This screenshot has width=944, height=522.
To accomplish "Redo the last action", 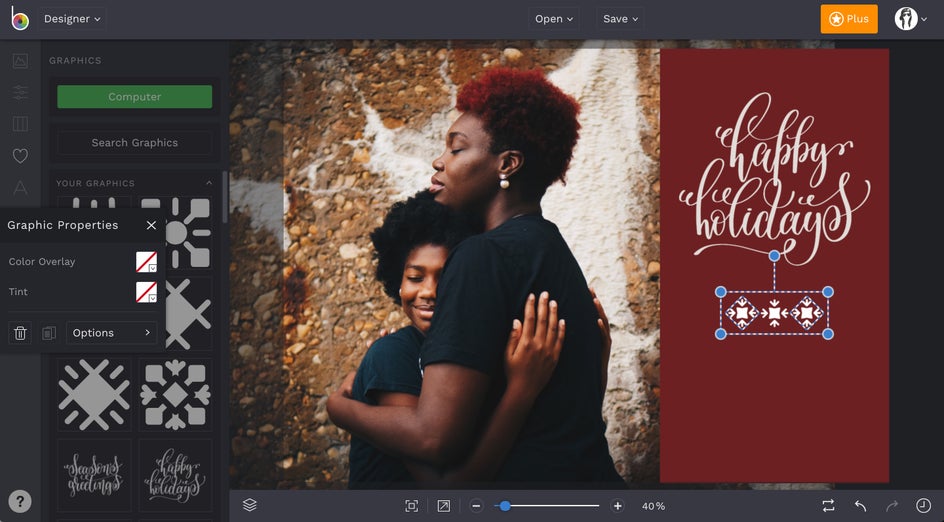I will 892,506.
